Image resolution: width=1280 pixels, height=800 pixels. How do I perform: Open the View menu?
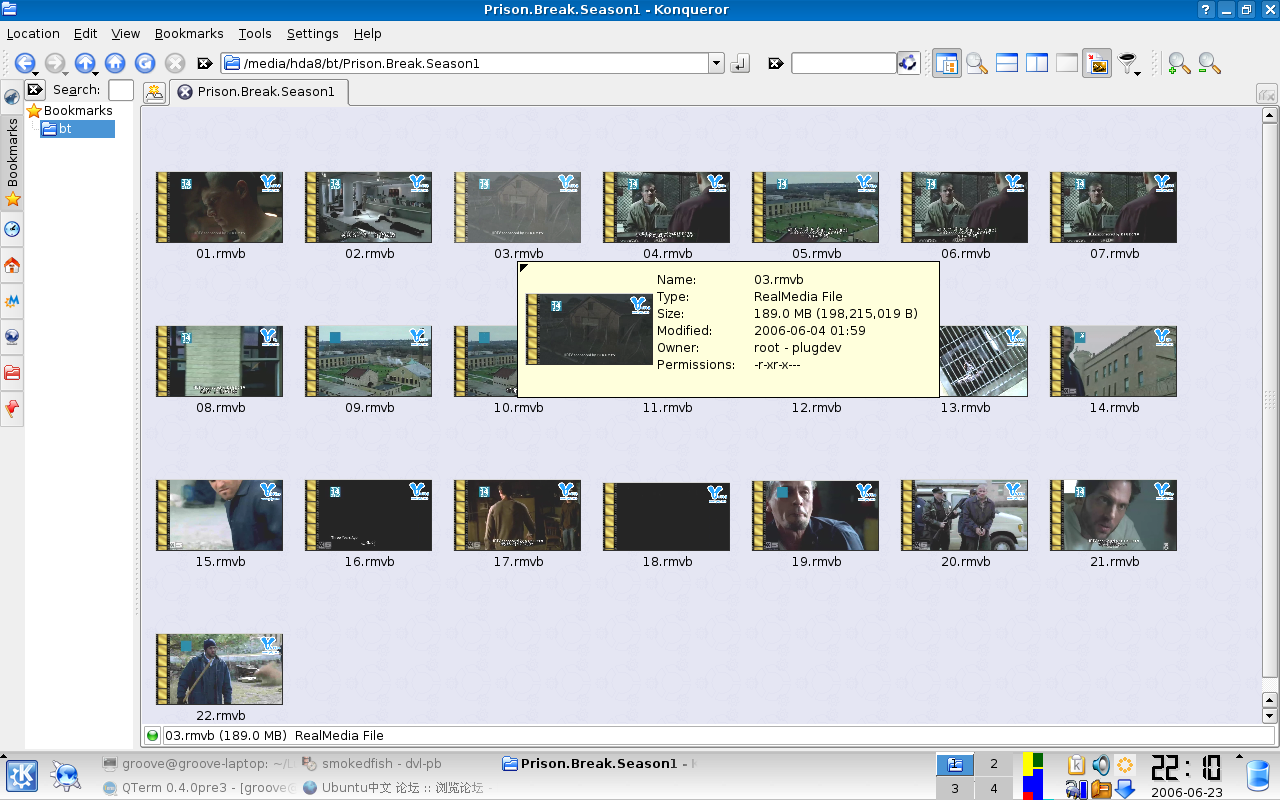tap(125, 33)
